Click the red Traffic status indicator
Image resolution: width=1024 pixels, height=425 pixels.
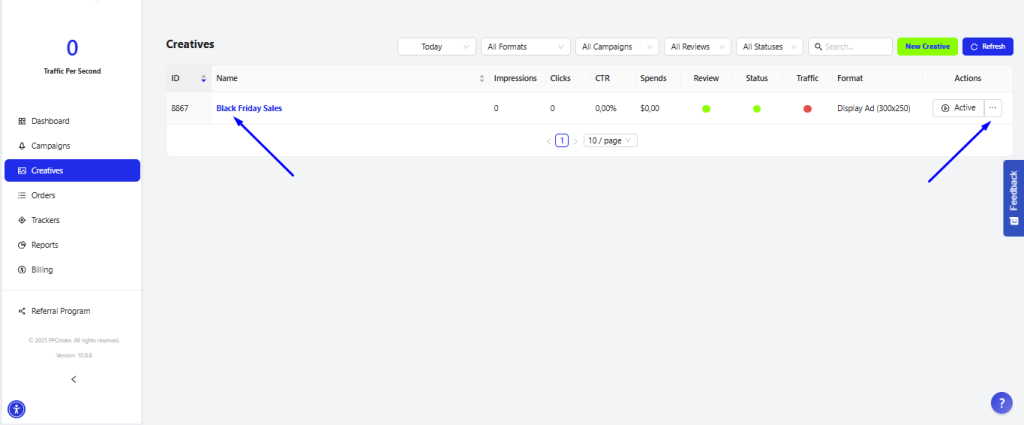coord(807,108)
